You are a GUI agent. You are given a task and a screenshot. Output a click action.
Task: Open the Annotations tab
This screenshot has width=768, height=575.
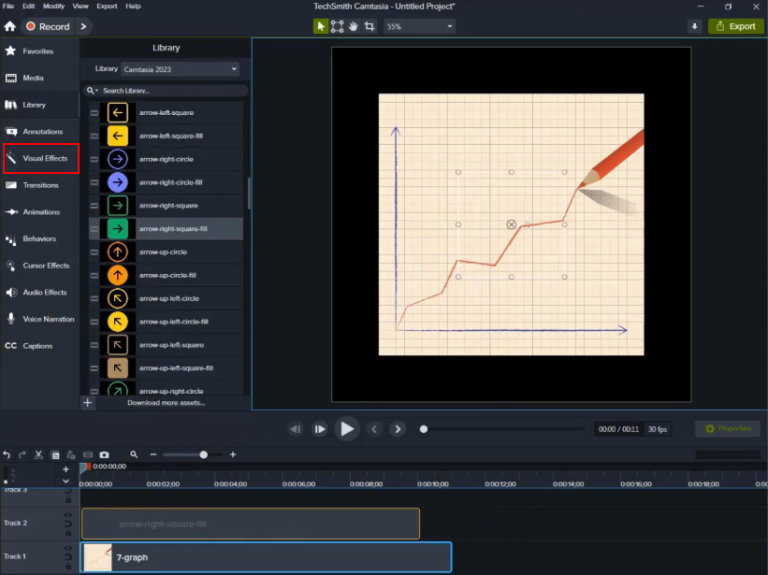pos(40,132)
